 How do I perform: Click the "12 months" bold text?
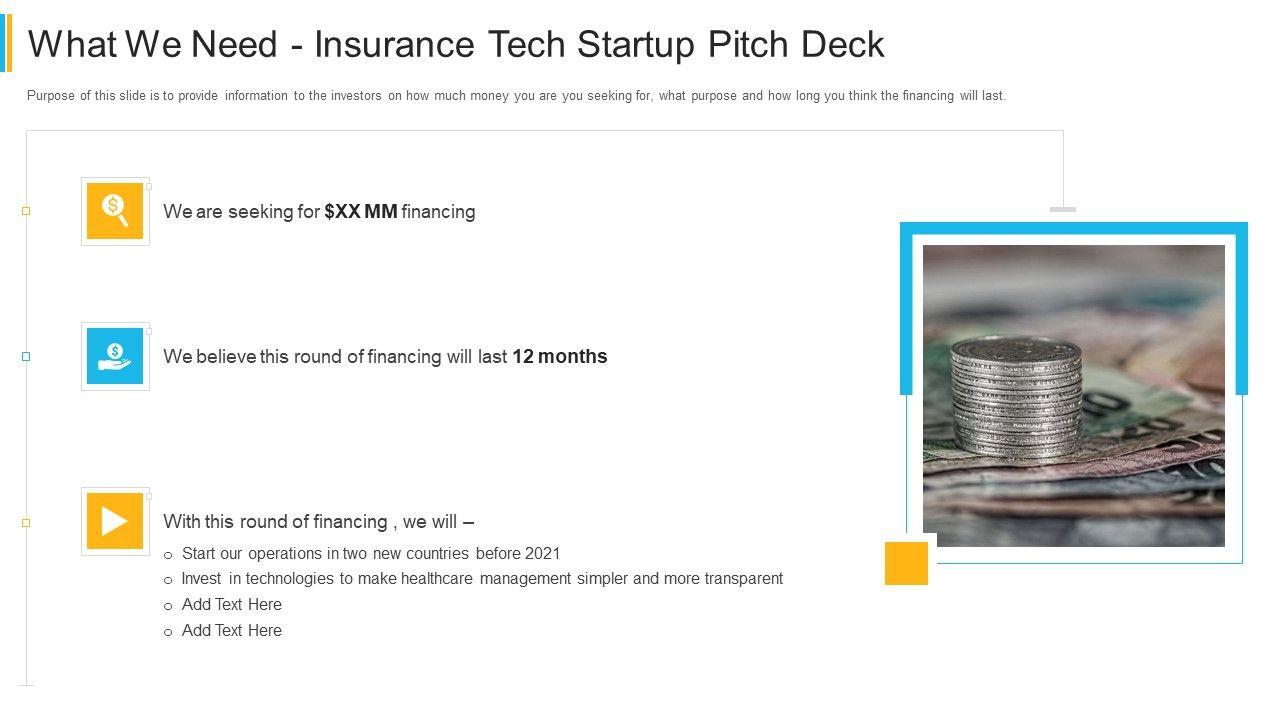559,357
